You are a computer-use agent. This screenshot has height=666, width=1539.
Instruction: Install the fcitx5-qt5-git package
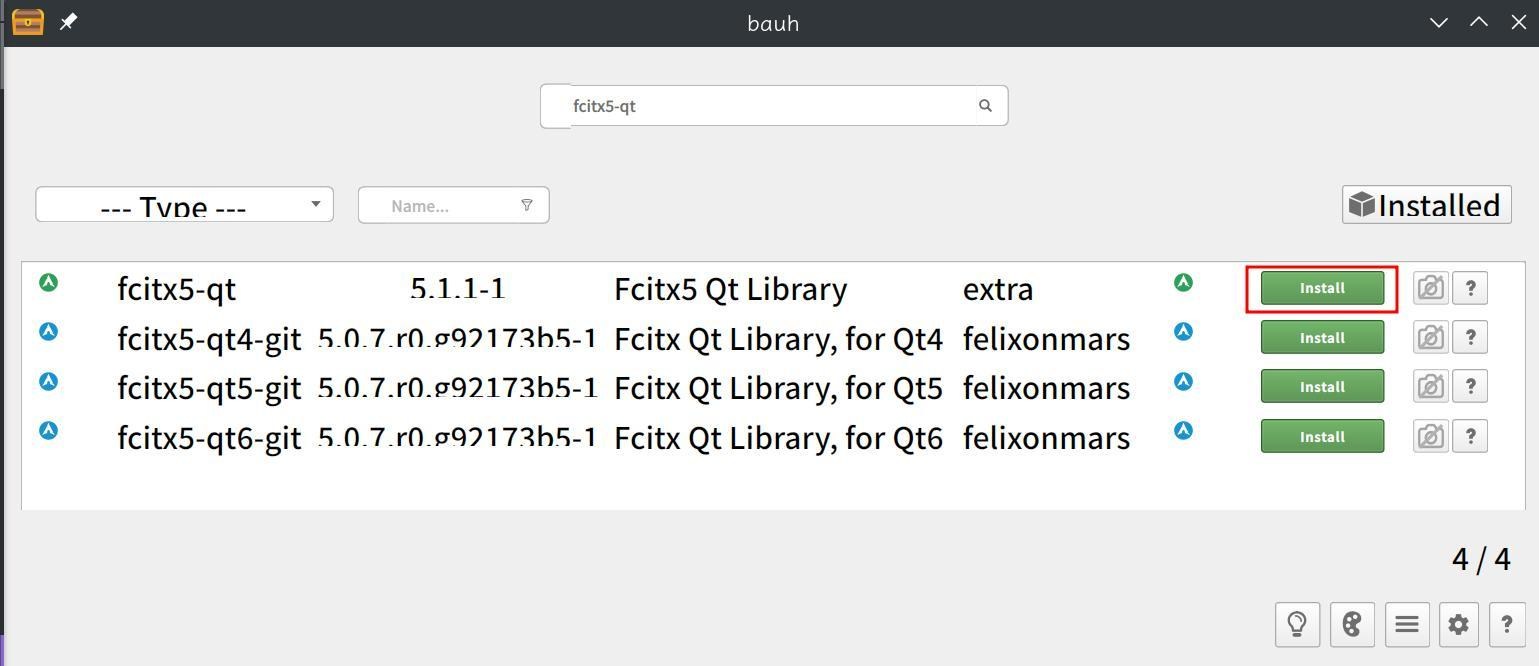point(1321,386)
